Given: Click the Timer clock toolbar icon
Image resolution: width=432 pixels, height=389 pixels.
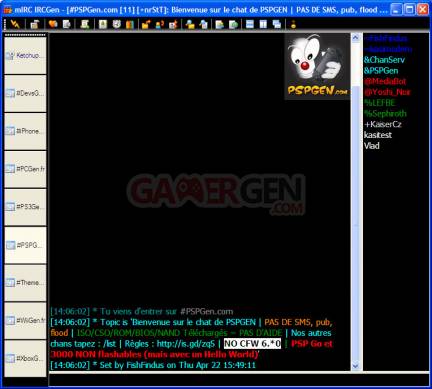Looking at the screenshot, I should click(117, 24).
